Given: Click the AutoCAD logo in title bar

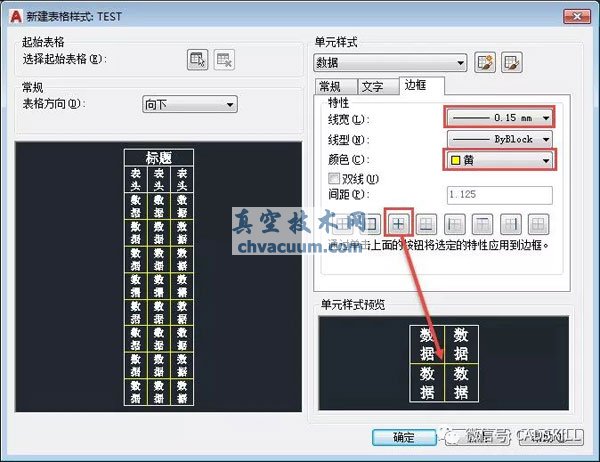Looking at the screenshot, I should 16,16.
